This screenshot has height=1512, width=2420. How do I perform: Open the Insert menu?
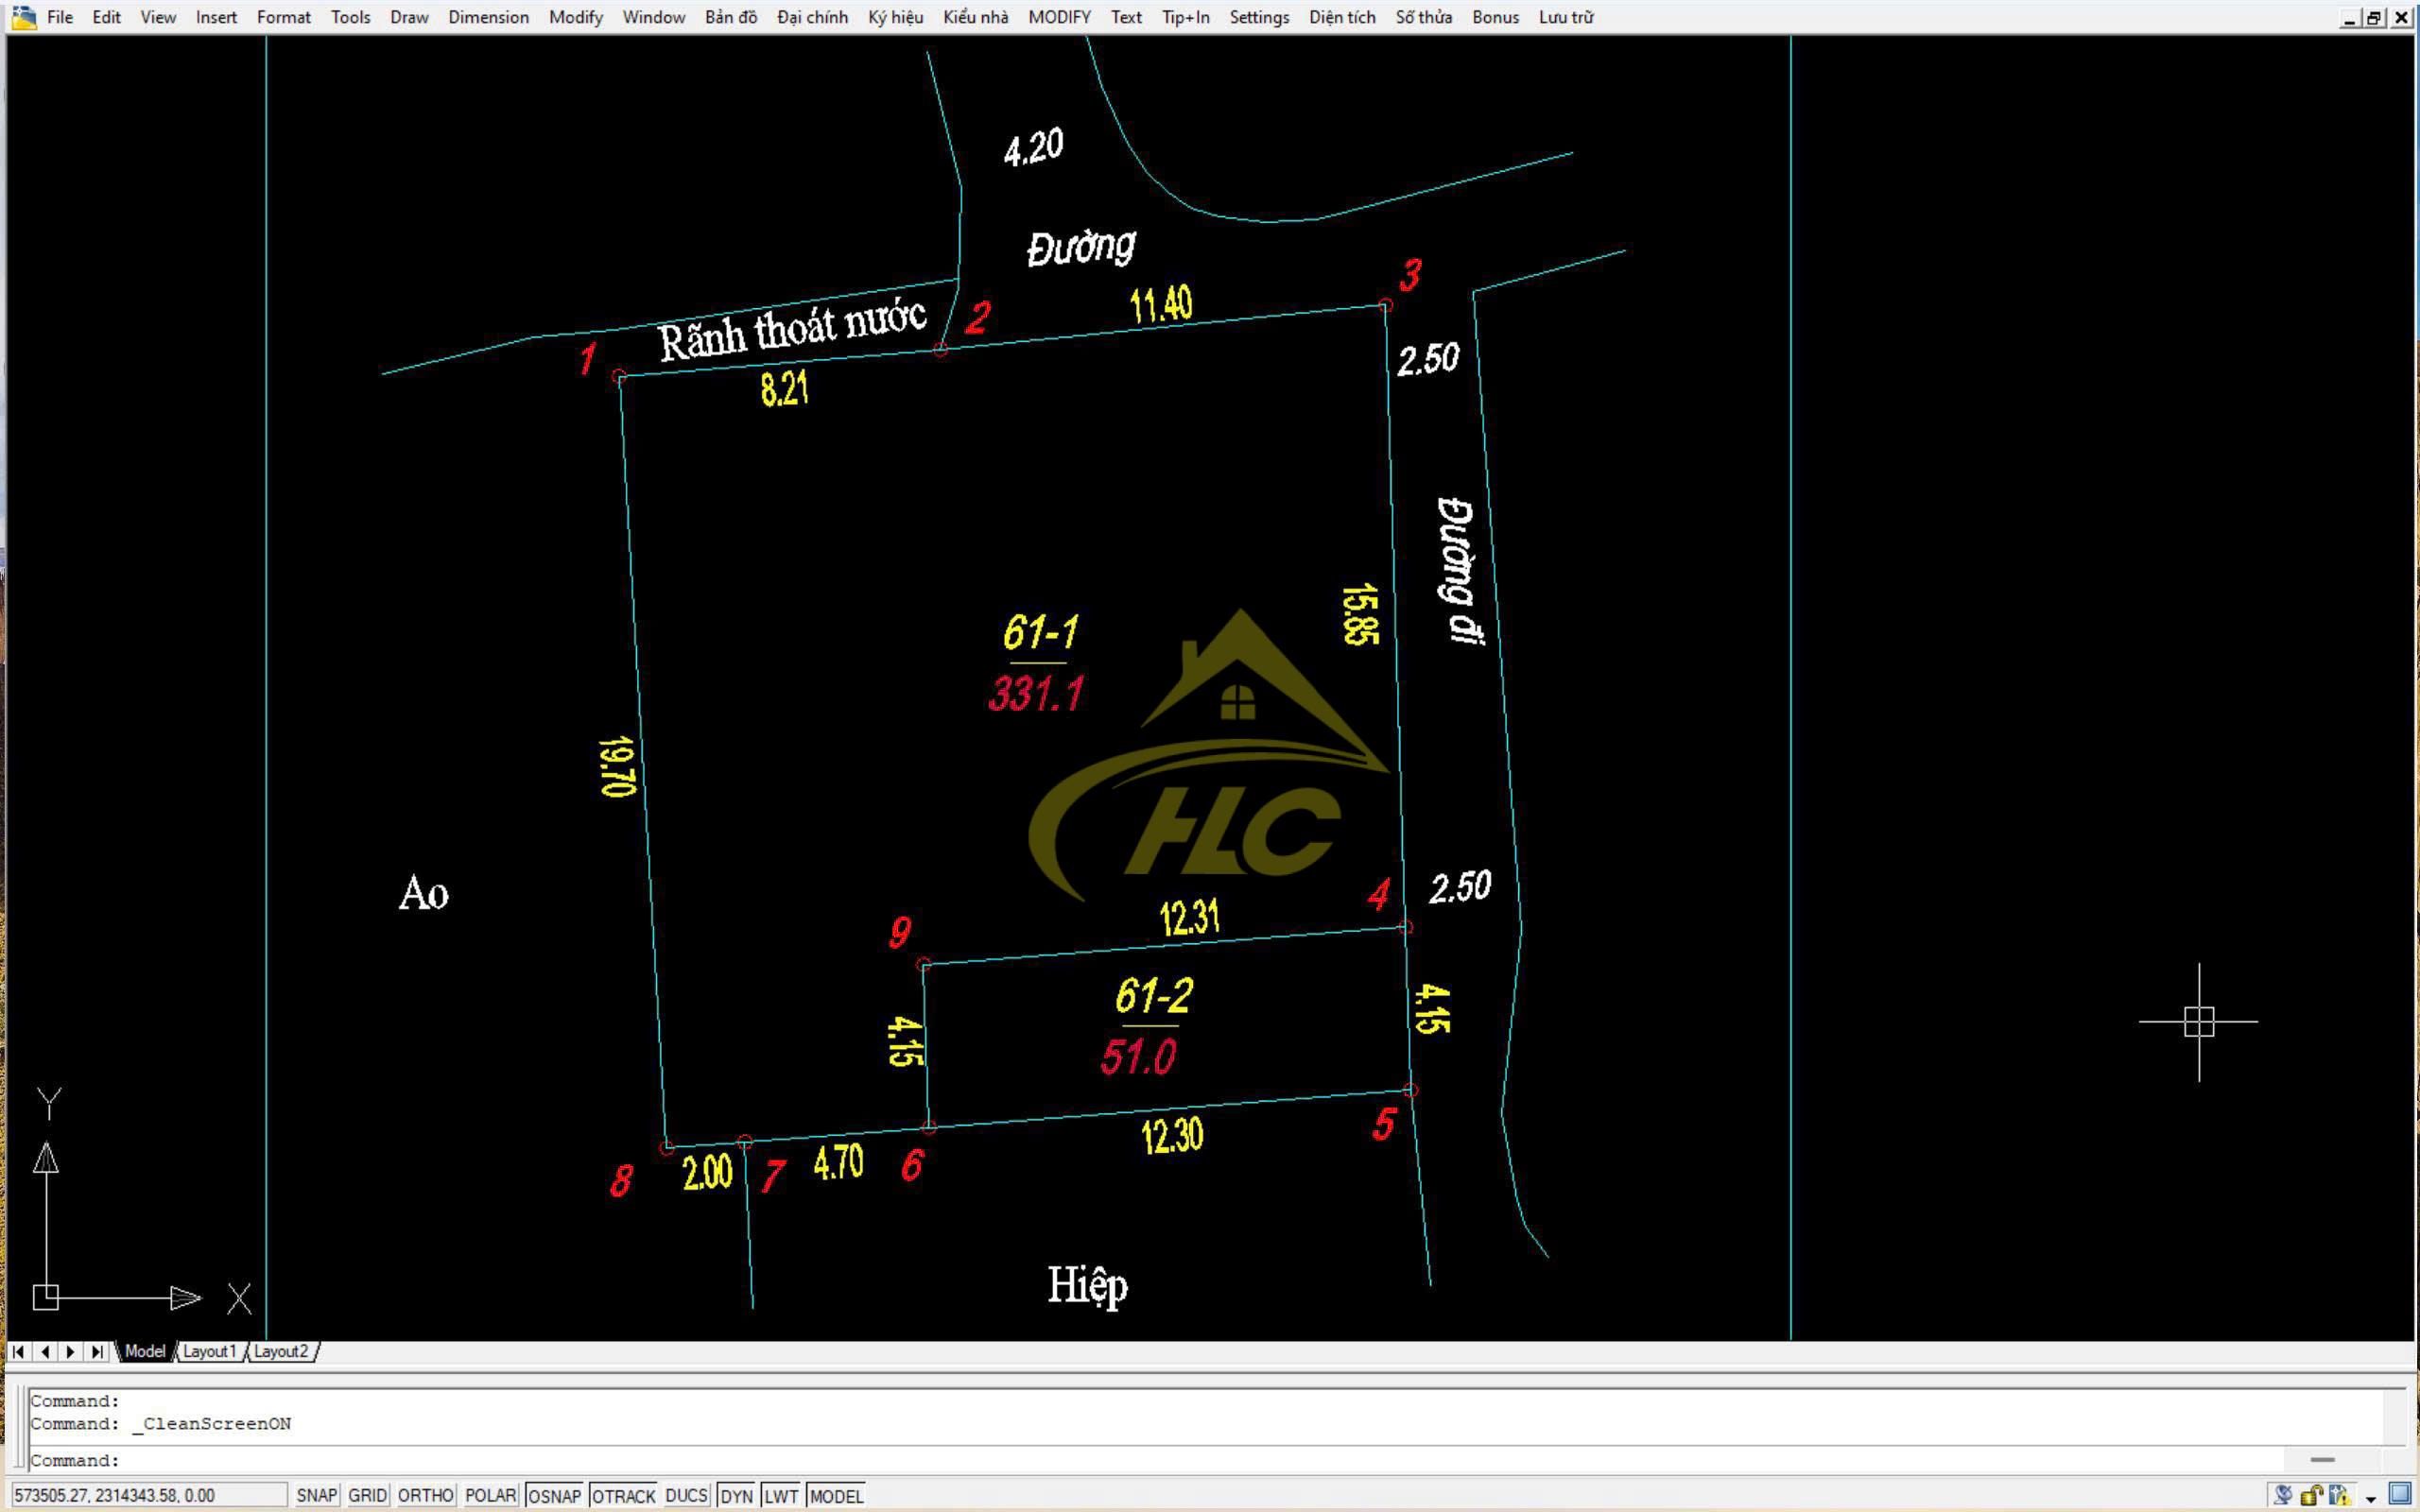coord(216,17)
